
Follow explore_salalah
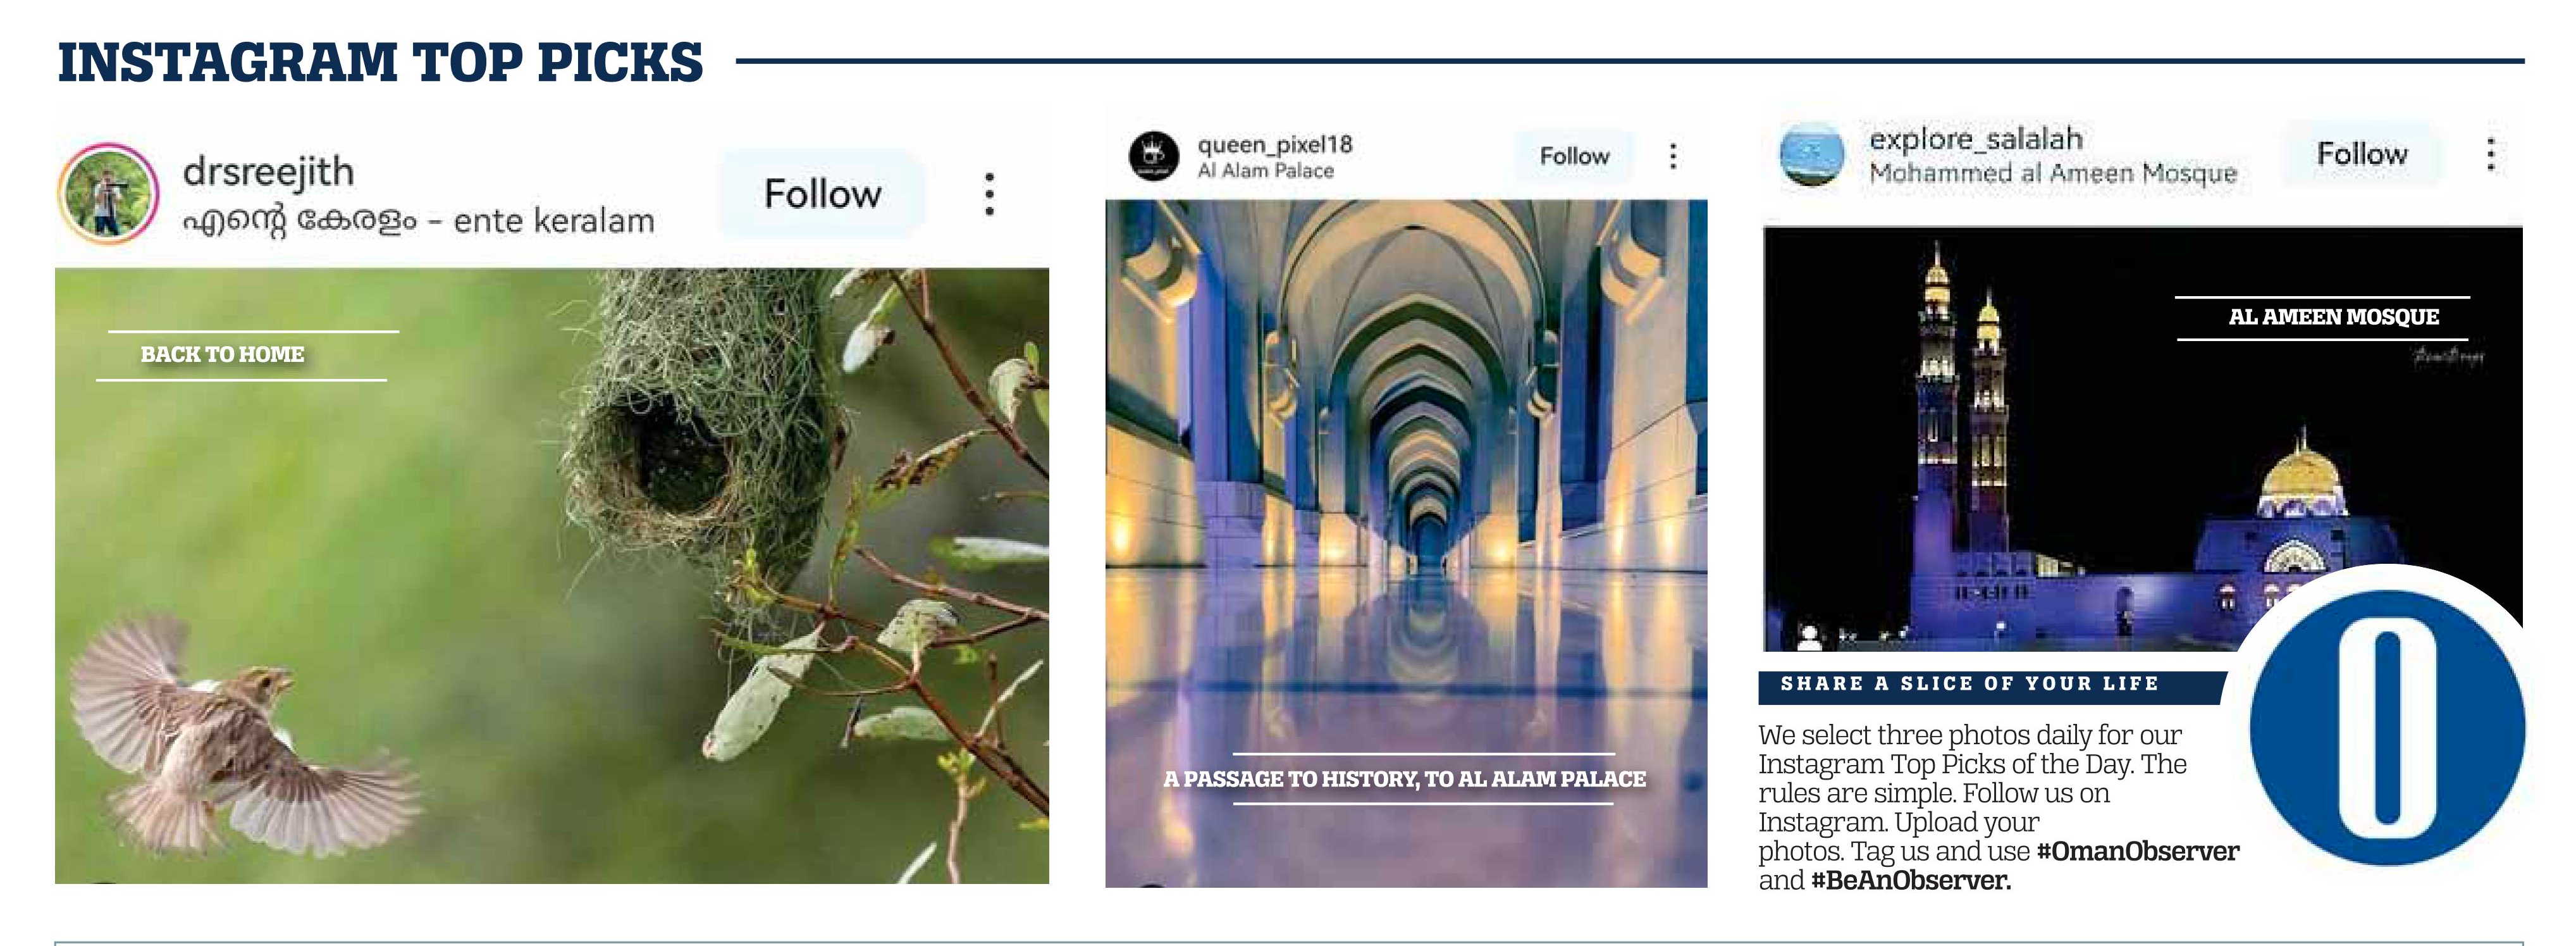coord(2362,154)
